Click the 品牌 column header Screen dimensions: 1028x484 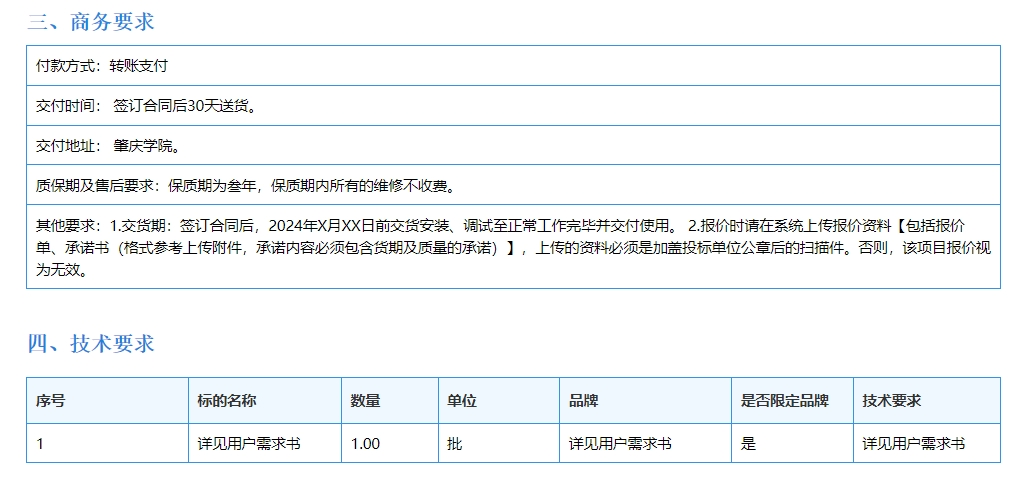[584, 401]
